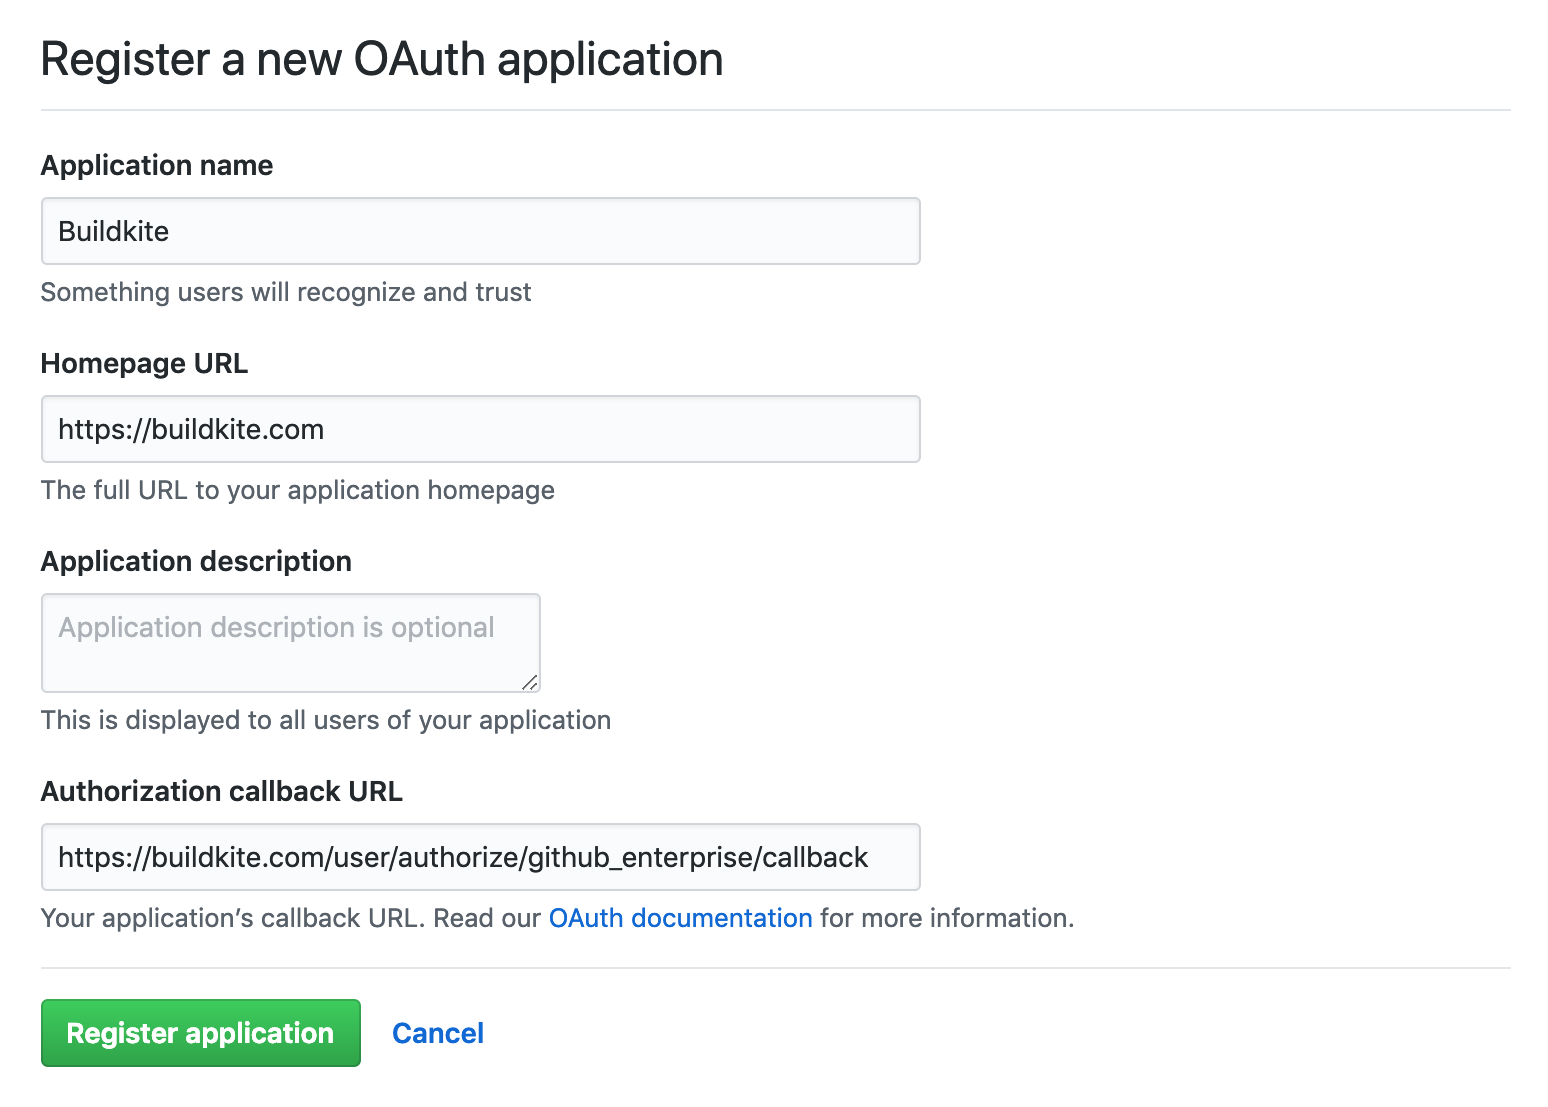Click the Homepage URL label
This screenshot has height=1107, width=1548.
(x=143, y=363)
